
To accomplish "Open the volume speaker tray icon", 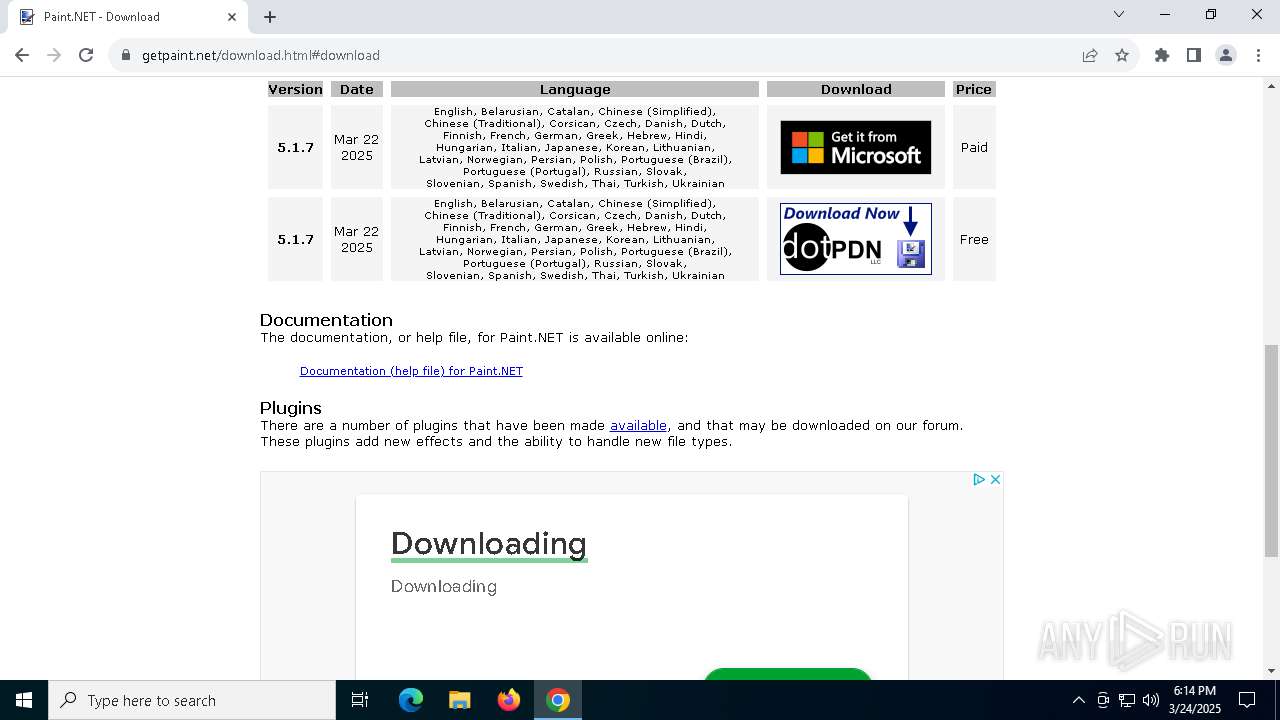I will pos(1151,700).
